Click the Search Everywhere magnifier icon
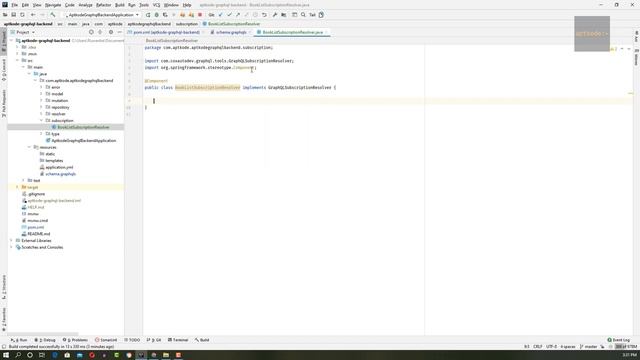The image size is (640, 360). (303, 15)
